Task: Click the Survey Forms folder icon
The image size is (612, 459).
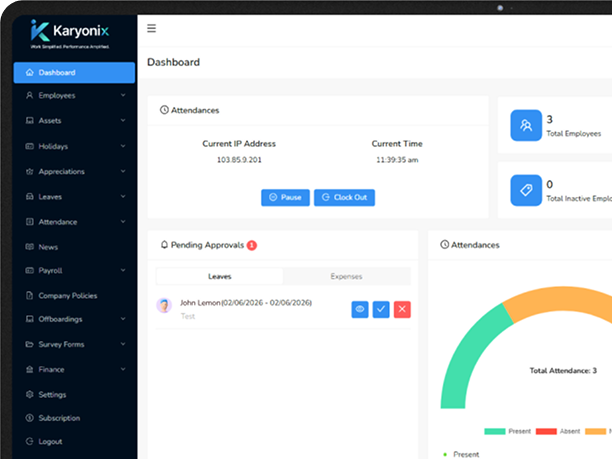Action: click(30, 344)
